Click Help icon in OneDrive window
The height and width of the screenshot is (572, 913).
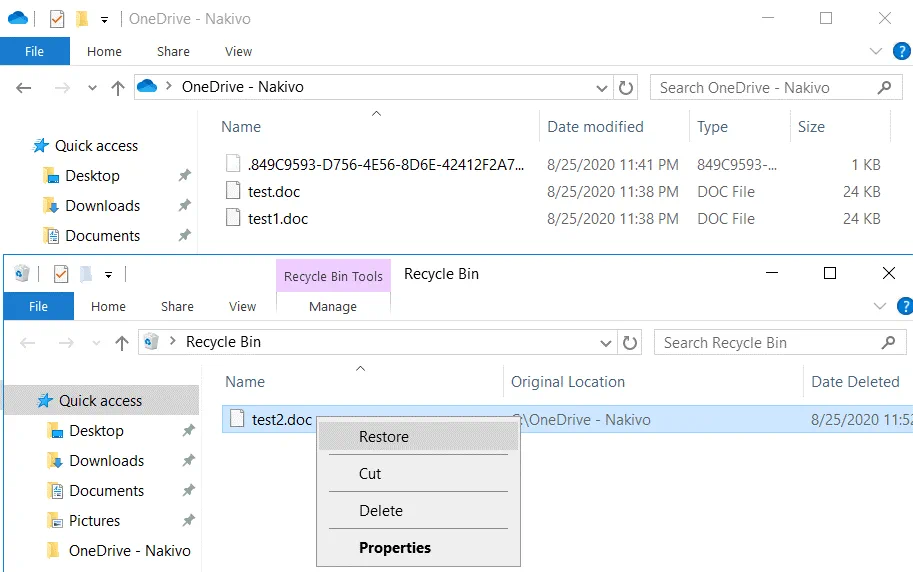pos(902,51)
